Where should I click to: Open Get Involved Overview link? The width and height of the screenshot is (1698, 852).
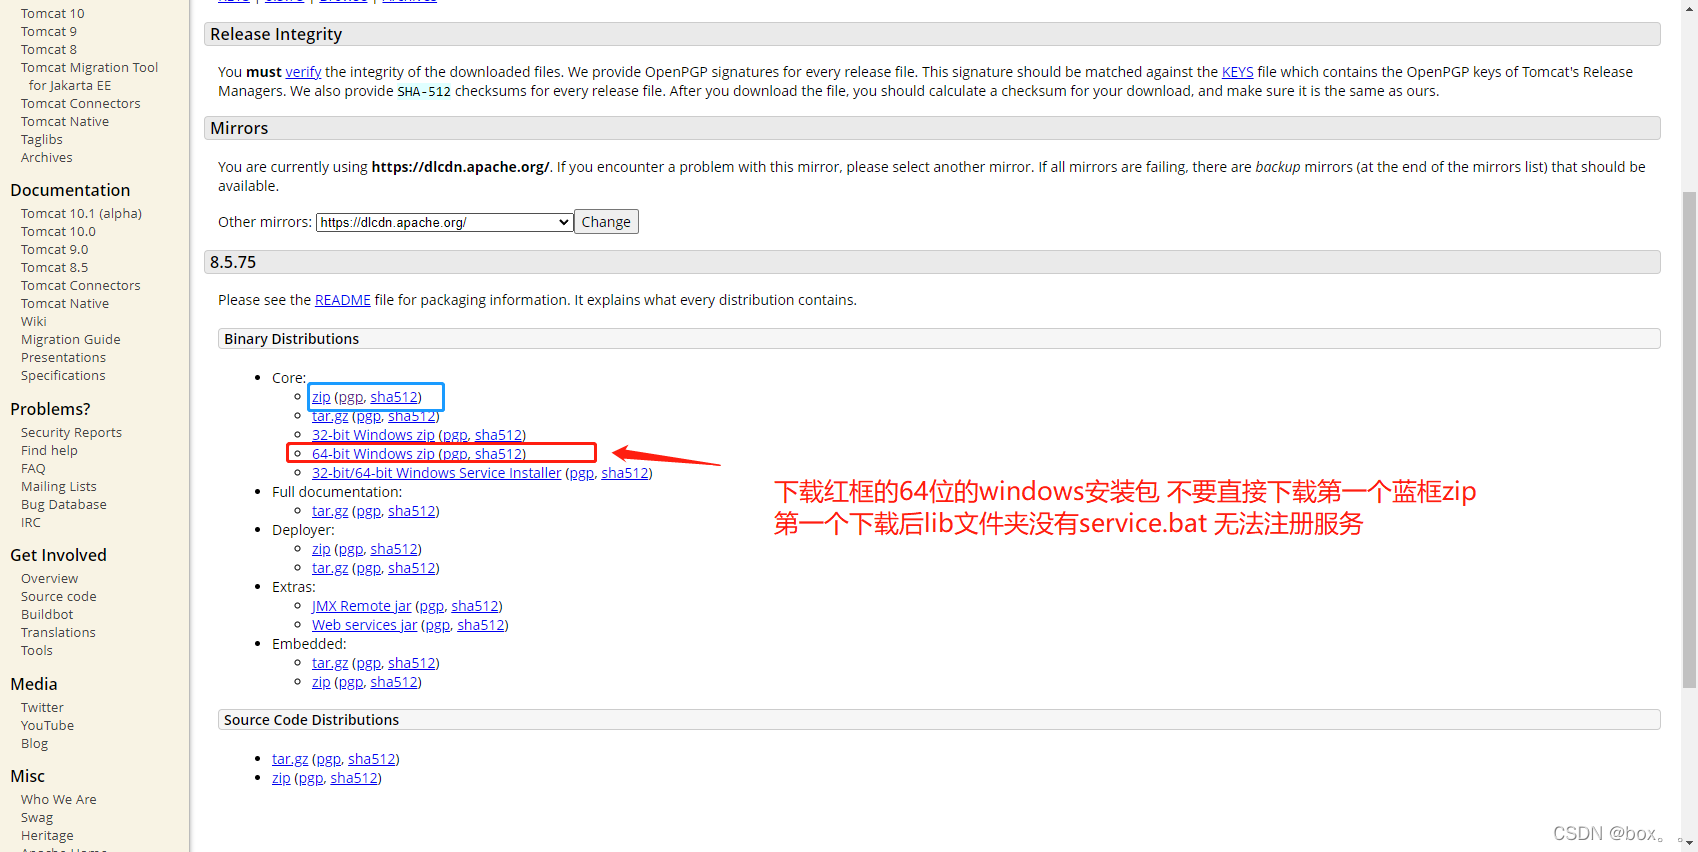coord(49,579)
